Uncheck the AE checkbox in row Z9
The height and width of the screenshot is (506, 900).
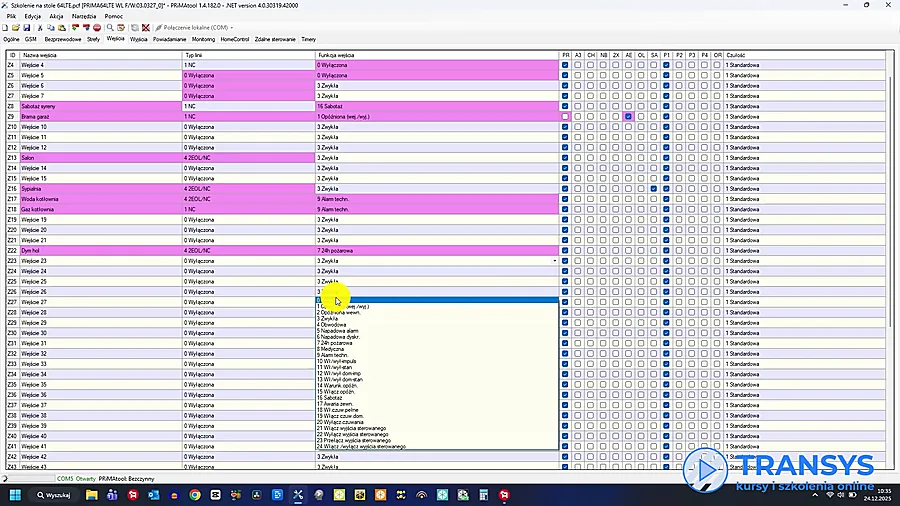629,116
